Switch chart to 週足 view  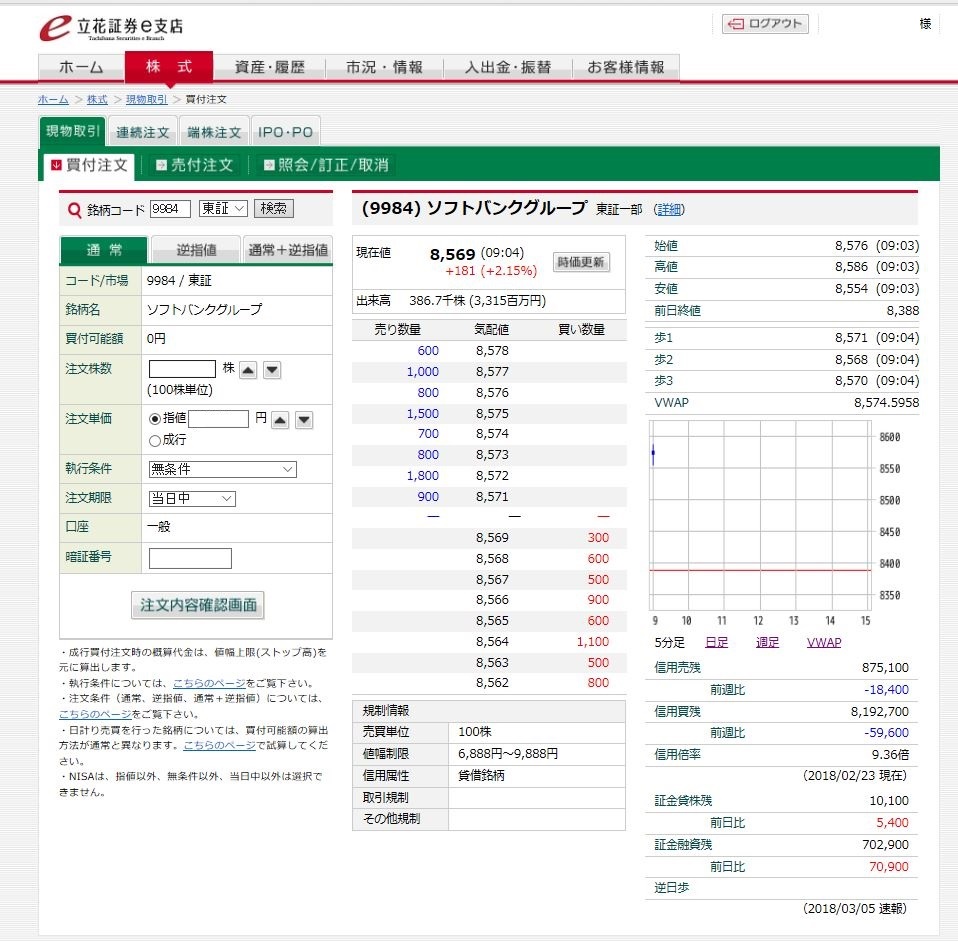point(767,642)
